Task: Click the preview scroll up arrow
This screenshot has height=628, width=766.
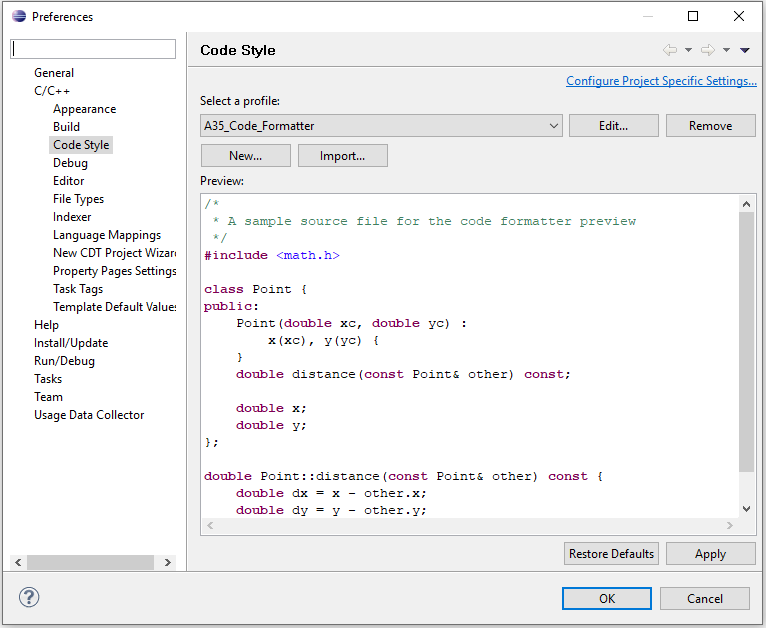Action: 746,204
